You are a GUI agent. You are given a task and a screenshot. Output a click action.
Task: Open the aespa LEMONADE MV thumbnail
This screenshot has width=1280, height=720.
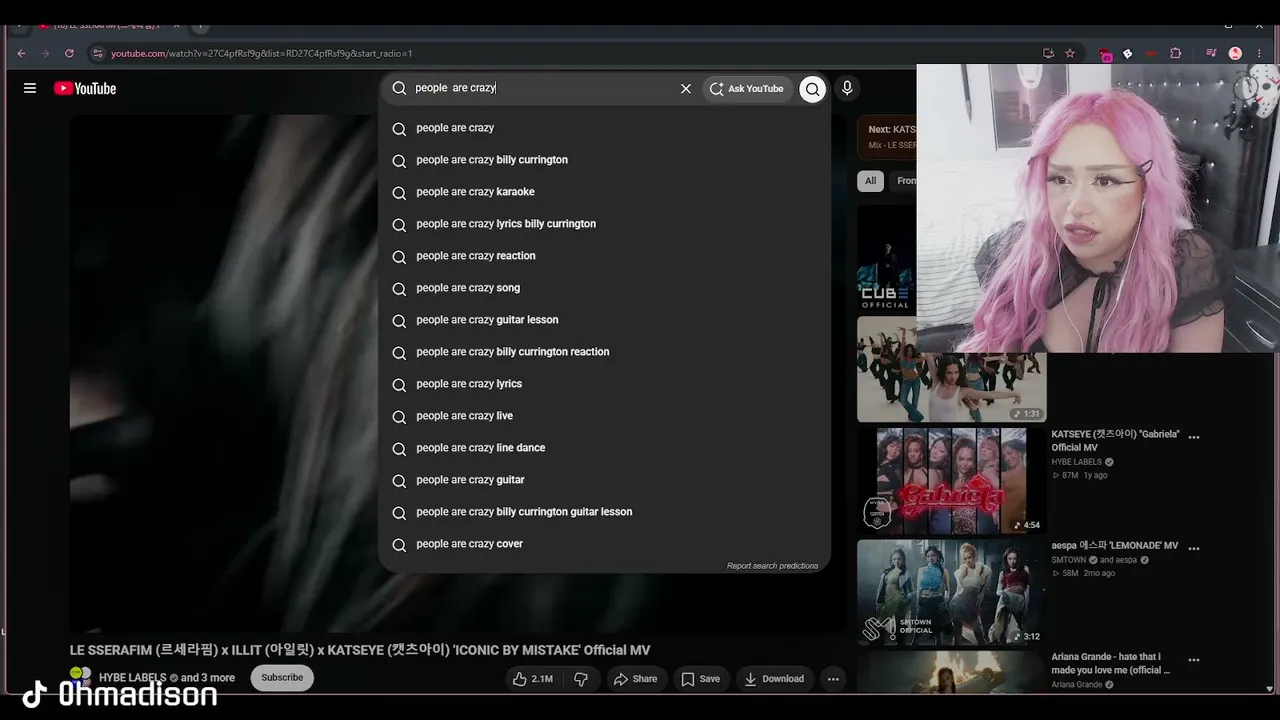951,592
